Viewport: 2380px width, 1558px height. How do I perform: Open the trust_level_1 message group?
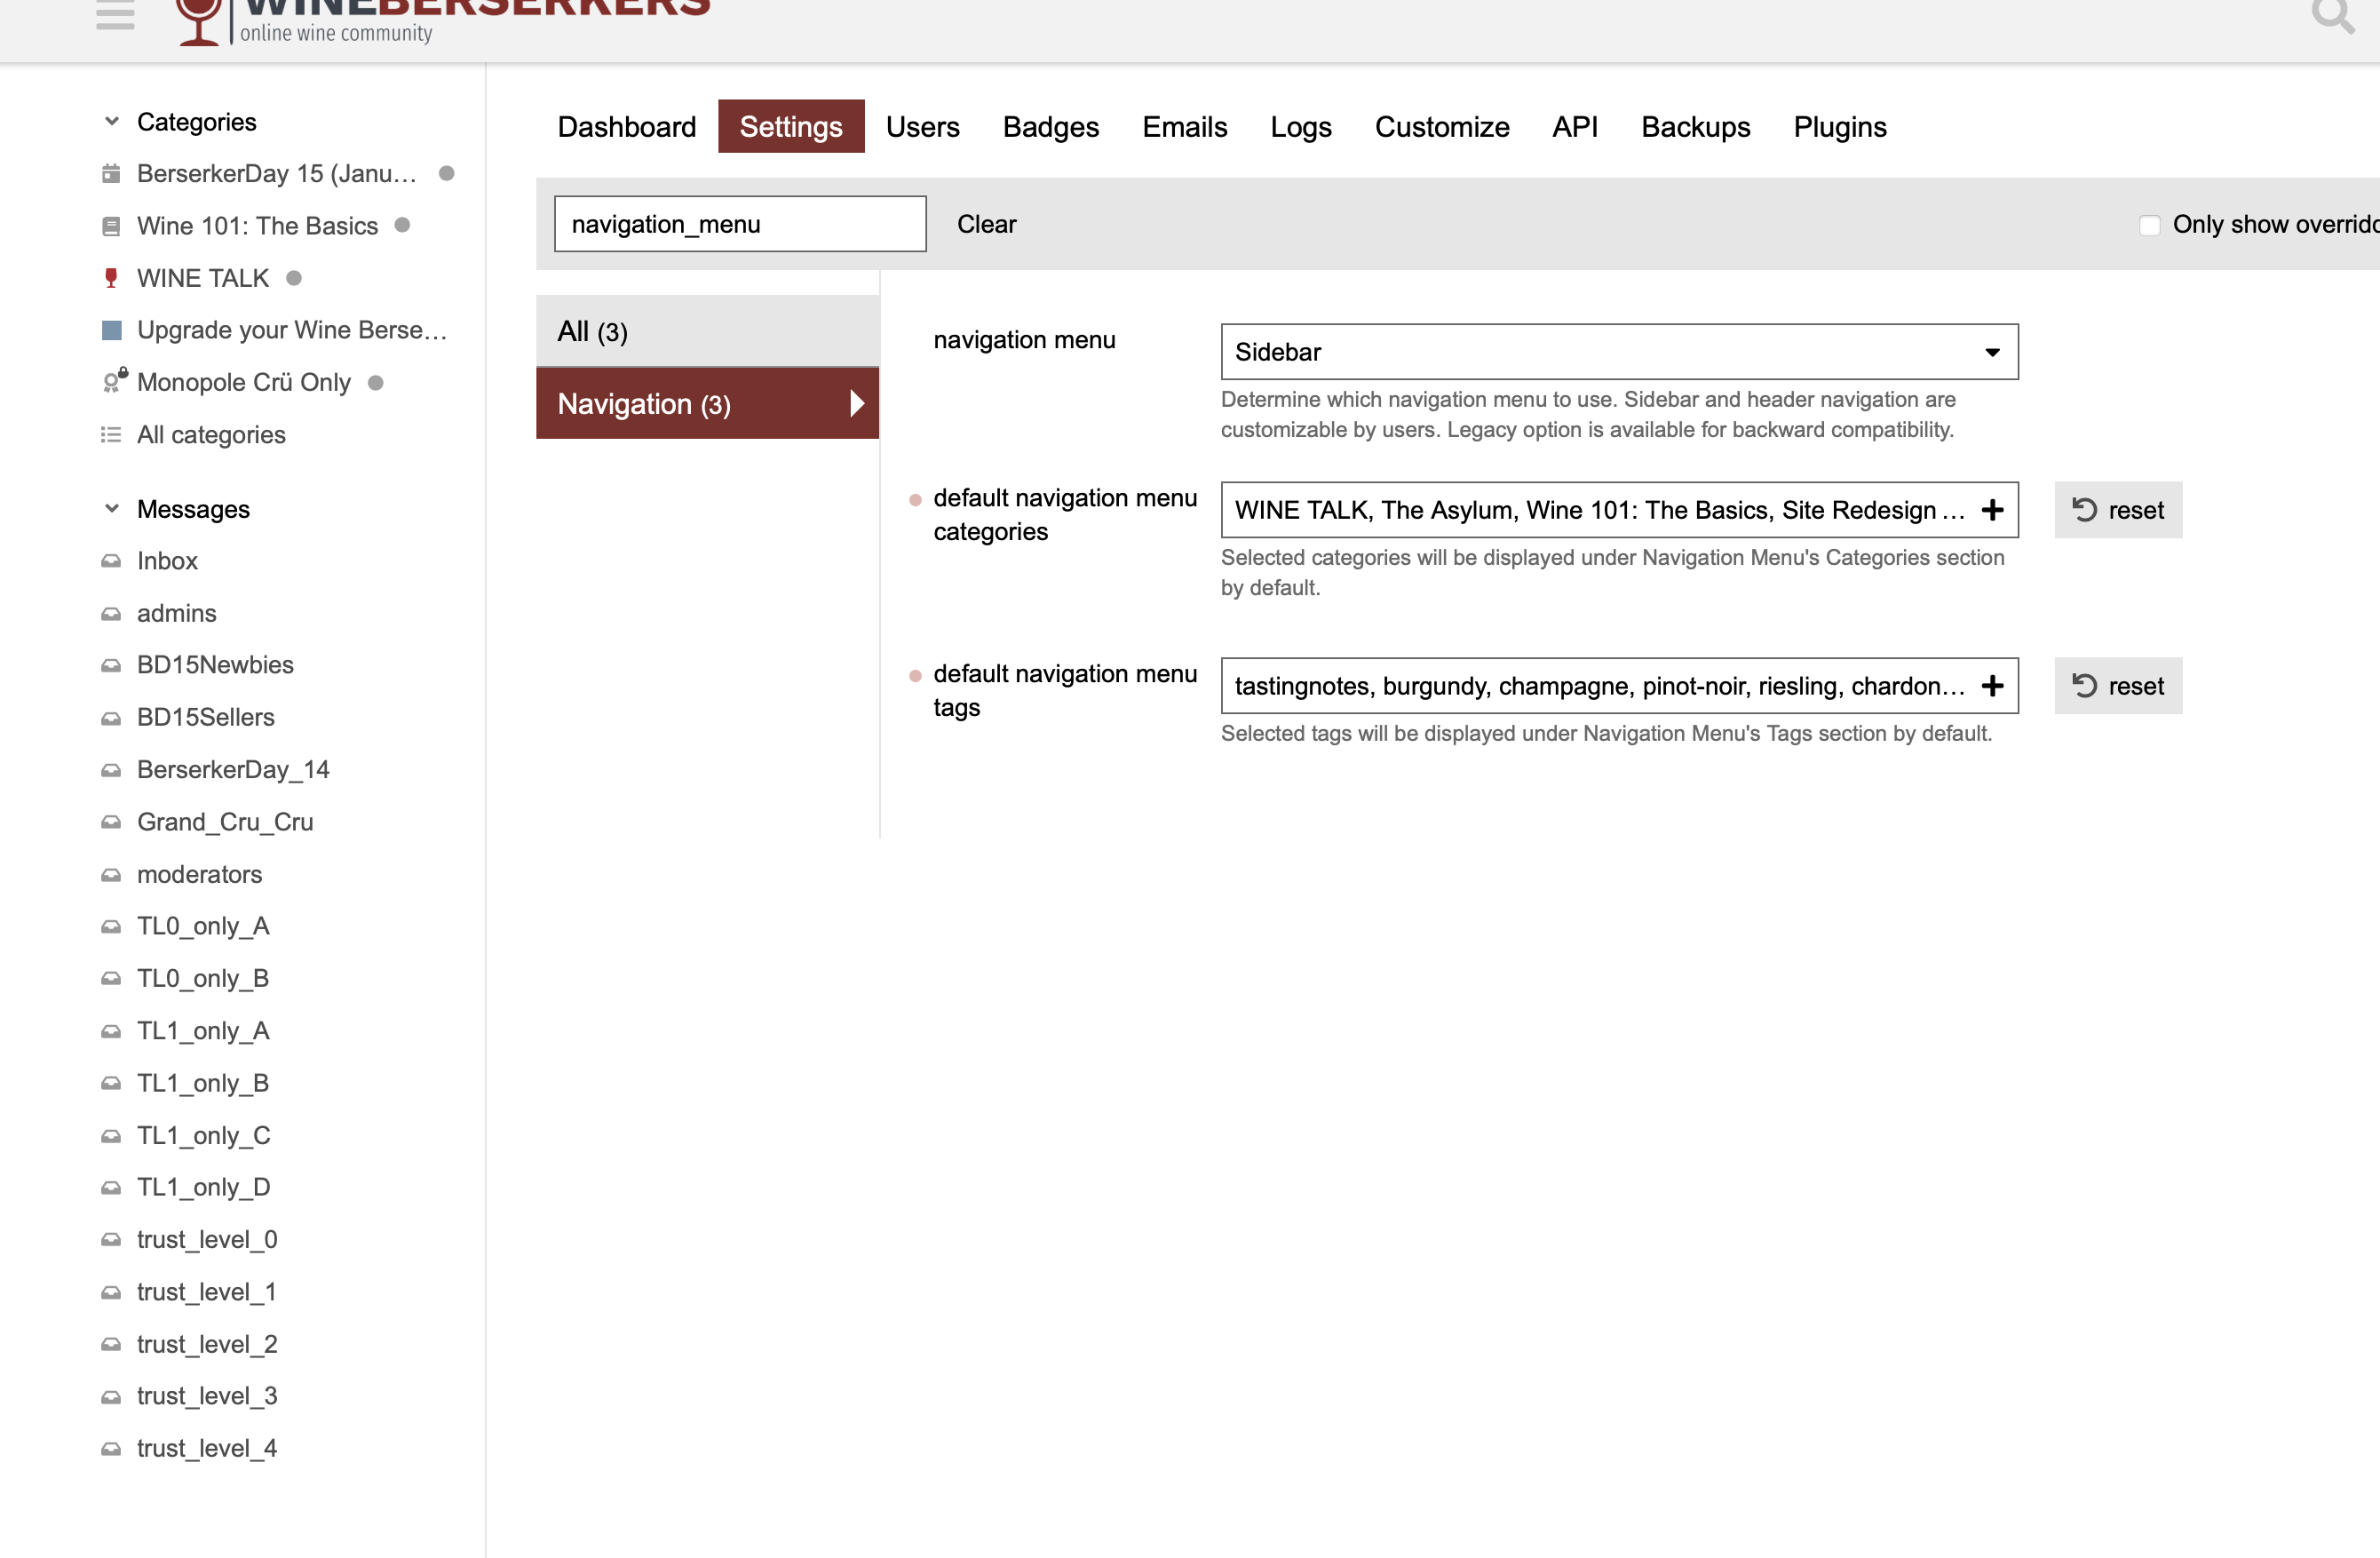207,1292
